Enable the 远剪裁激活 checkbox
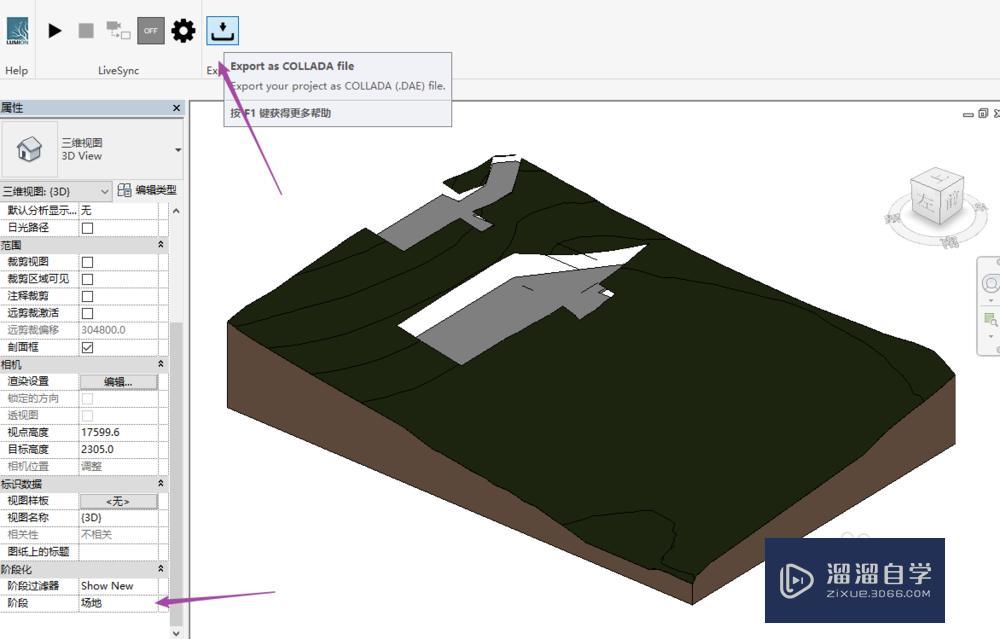 click(87, 313)
